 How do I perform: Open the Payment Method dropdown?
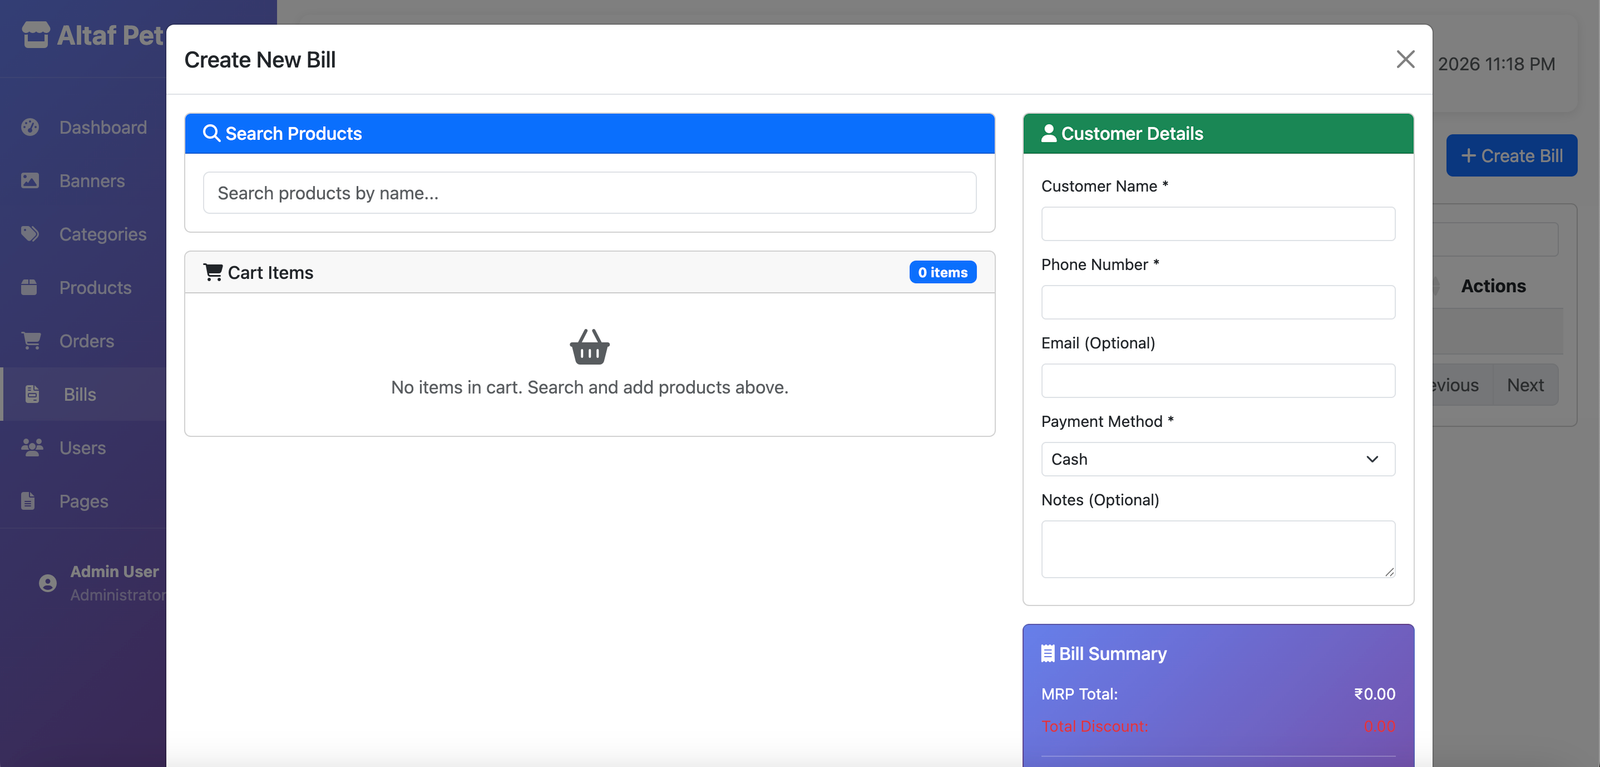point(1218,459)
